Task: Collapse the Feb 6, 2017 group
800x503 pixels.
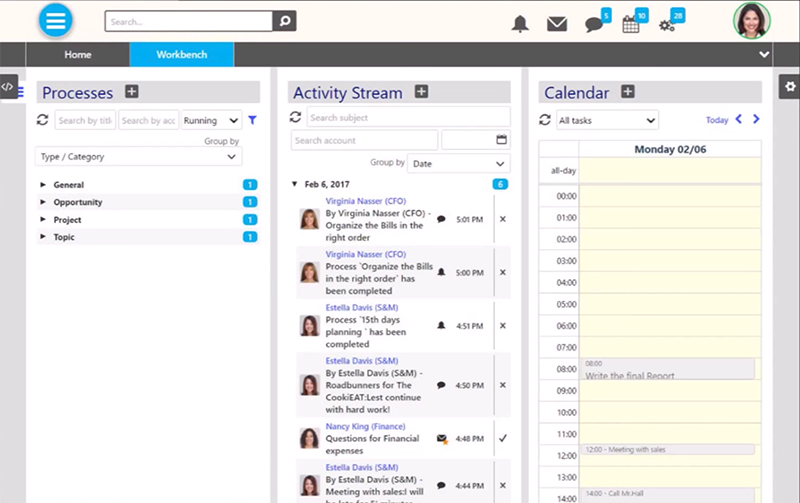Action: tap(294, 184)
